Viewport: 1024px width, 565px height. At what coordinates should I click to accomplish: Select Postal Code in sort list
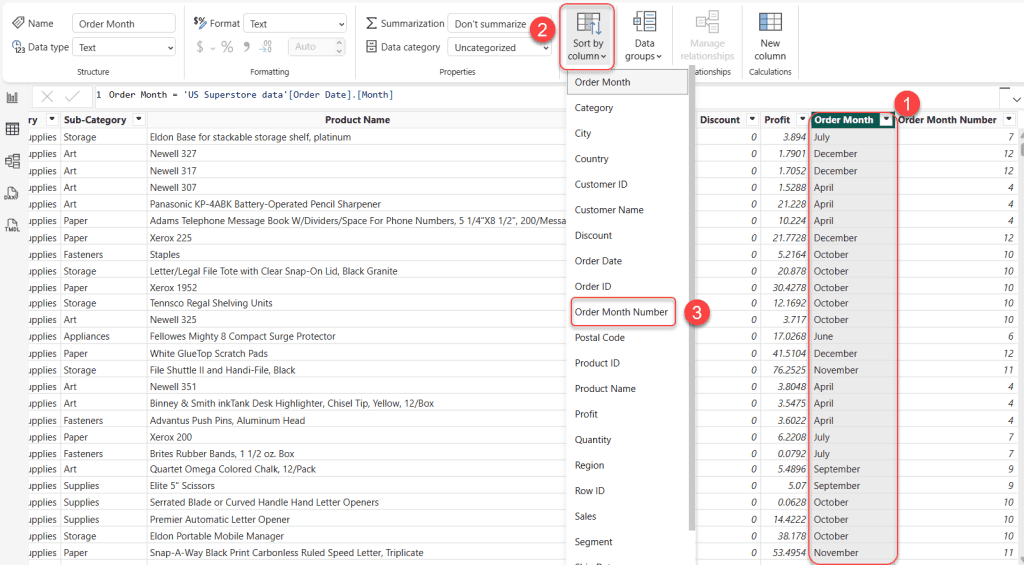(627, 338)
